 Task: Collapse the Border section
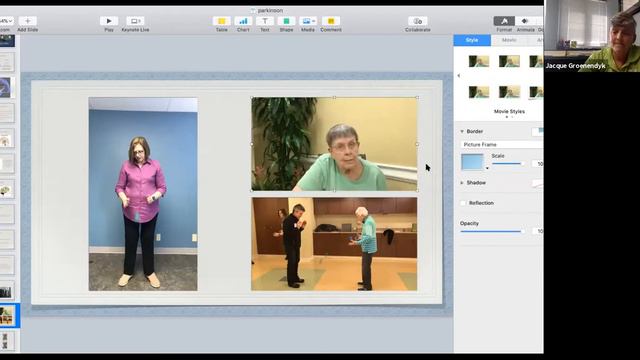(x=462, y=131)
